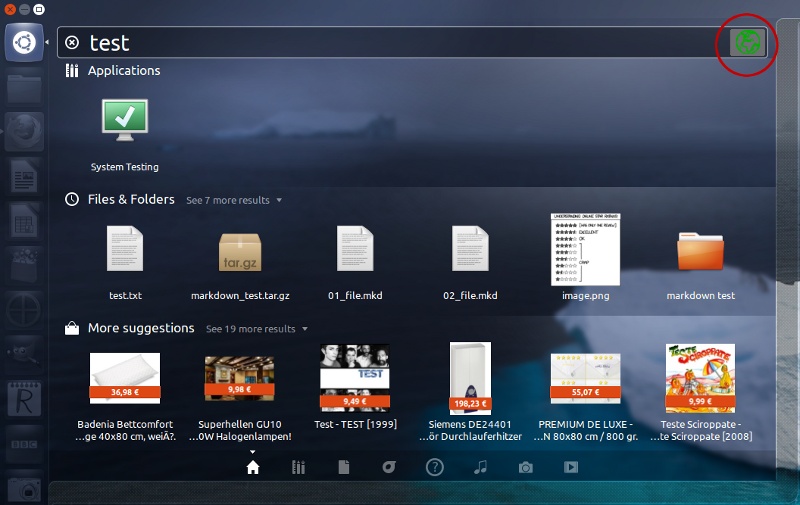Expand See 19 more results suggestions

[256, 328]
